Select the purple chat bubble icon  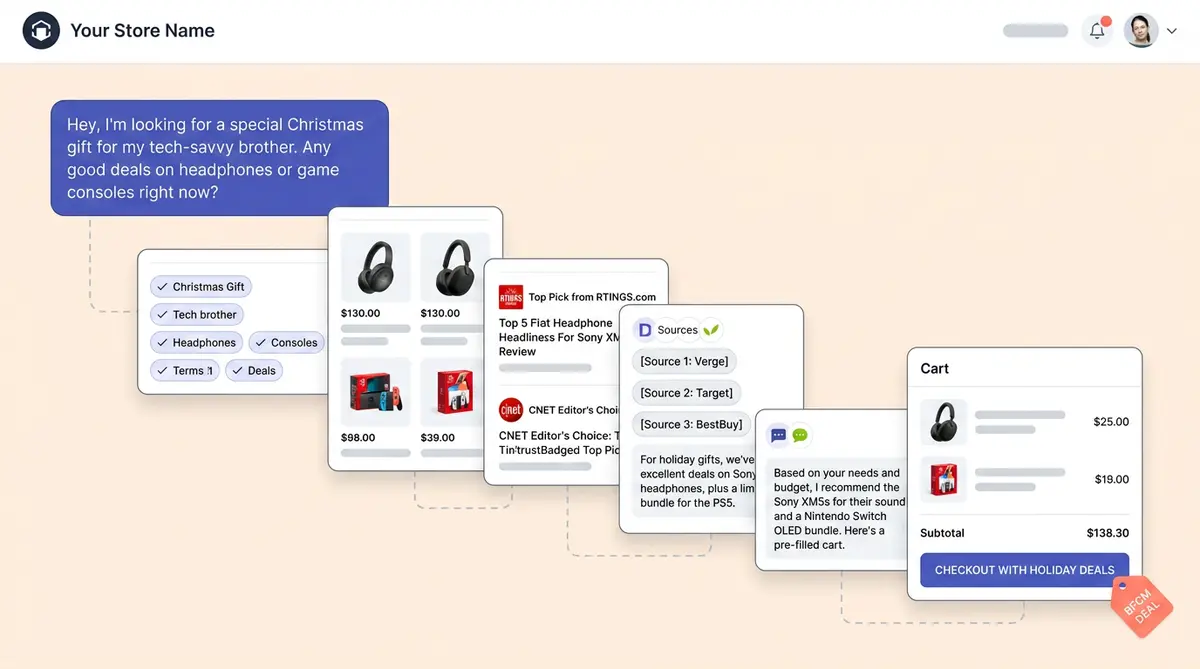click(777, 435)
